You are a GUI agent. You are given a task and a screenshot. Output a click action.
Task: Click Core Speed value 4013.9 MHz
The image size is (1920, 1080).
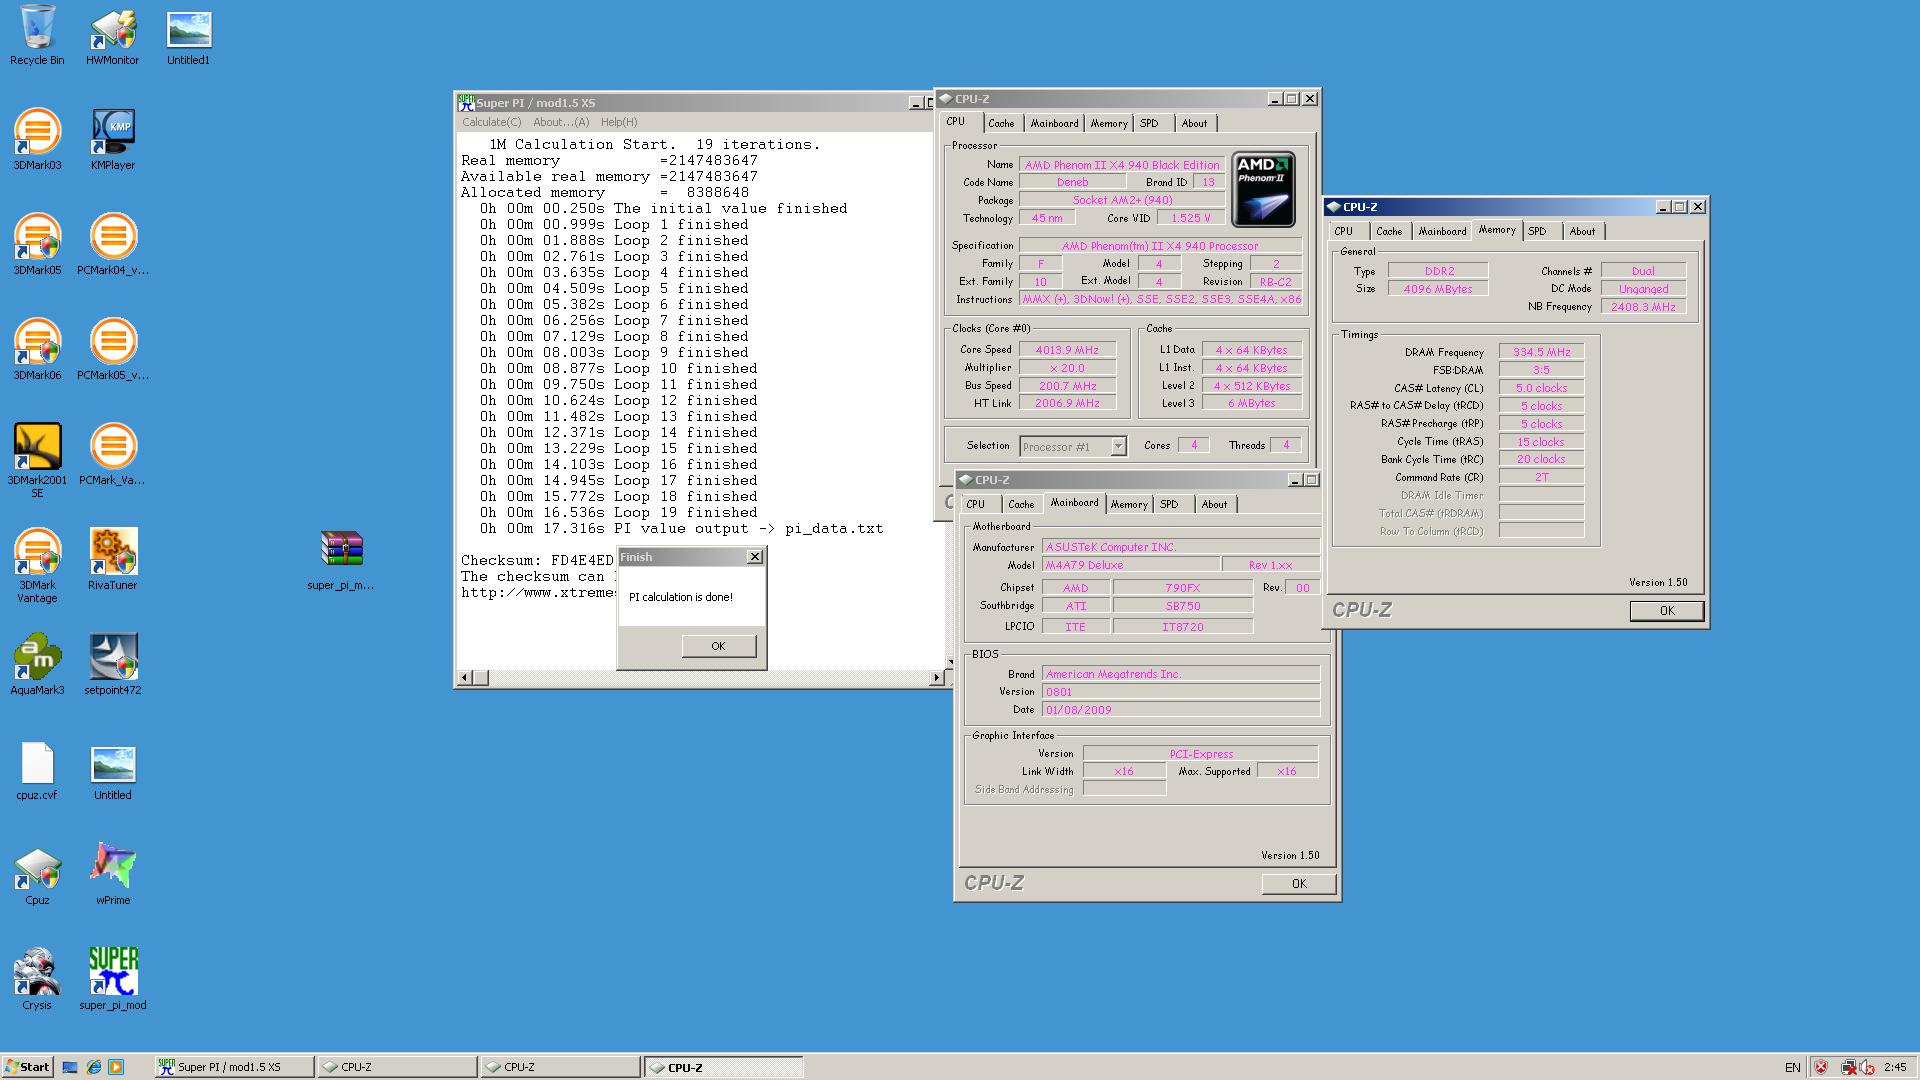[x=1067, y=350]
